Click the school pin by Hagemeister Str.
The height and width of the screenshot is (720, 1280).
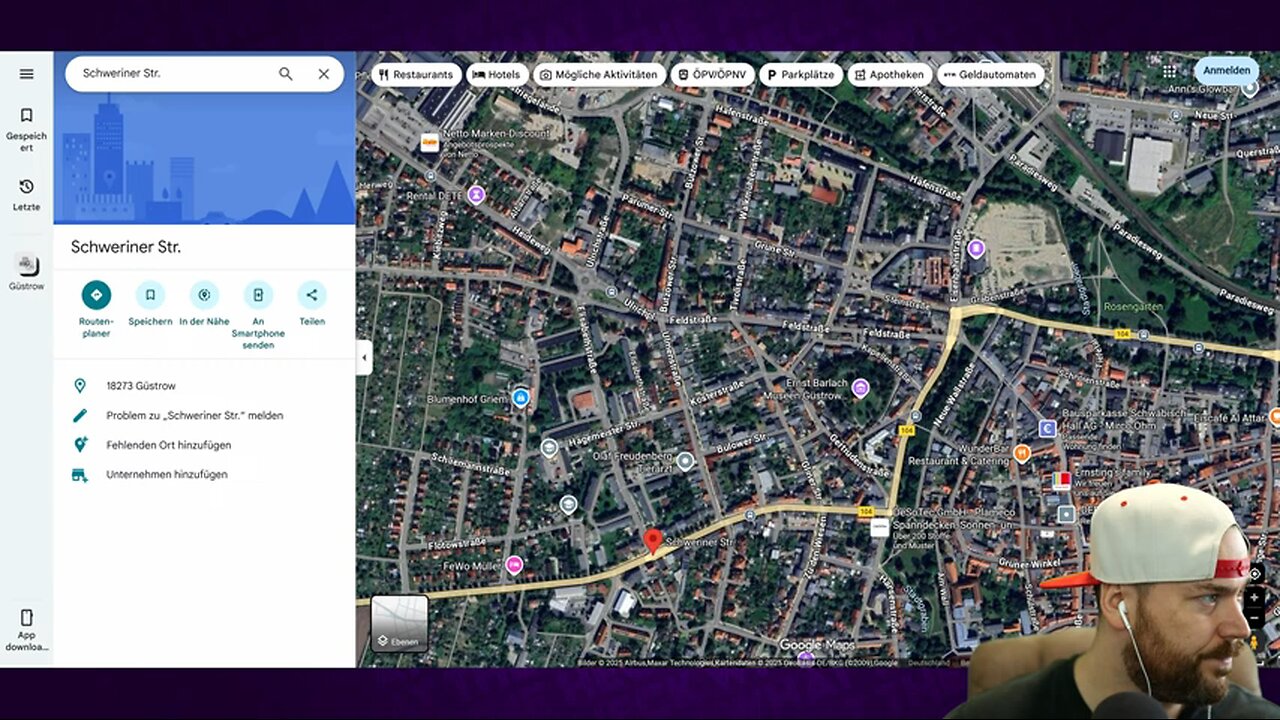(x=549, y=448)
